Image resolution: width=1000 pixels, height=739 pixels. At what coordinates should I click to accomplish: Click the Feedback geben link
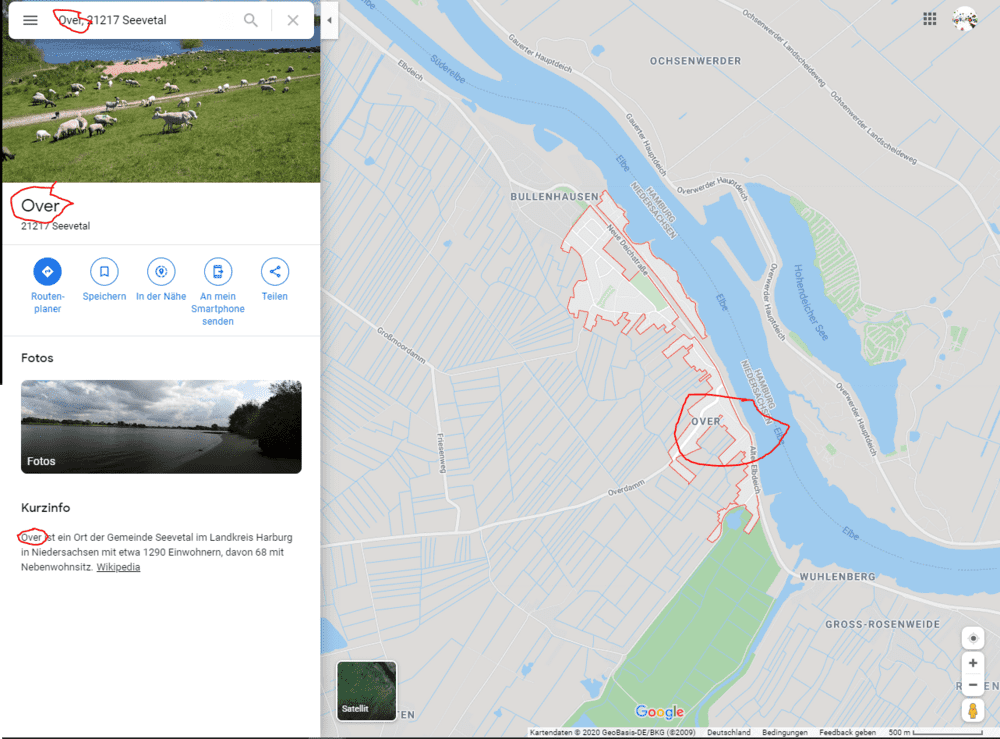coord(847,733)
